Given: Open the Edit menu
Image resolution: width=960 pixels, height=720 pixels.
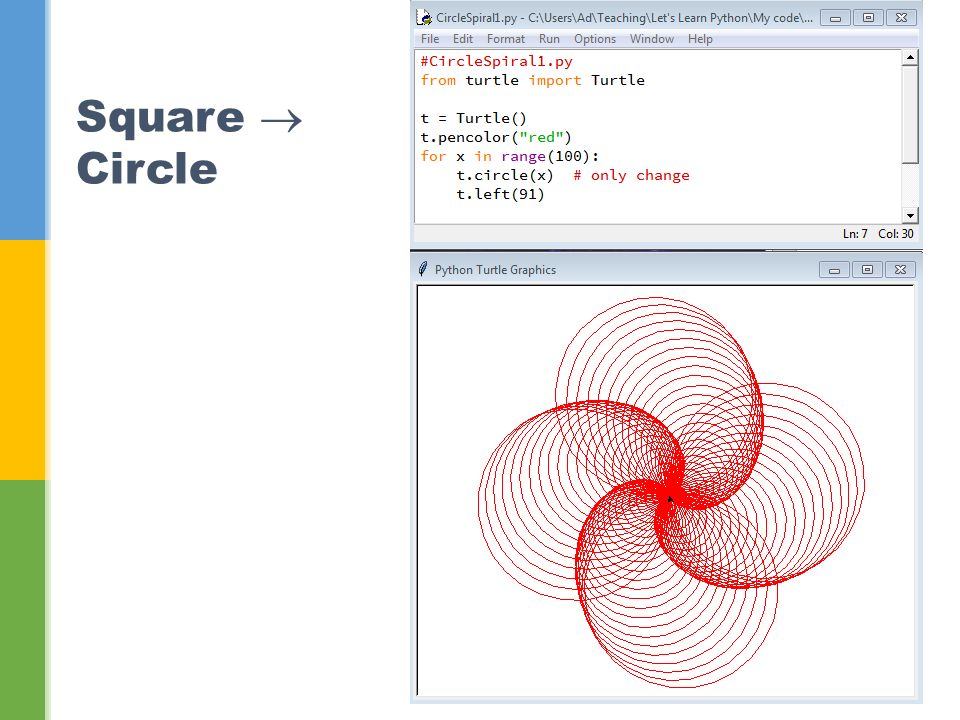Looking at the screenshot, I should click(463, 39).
